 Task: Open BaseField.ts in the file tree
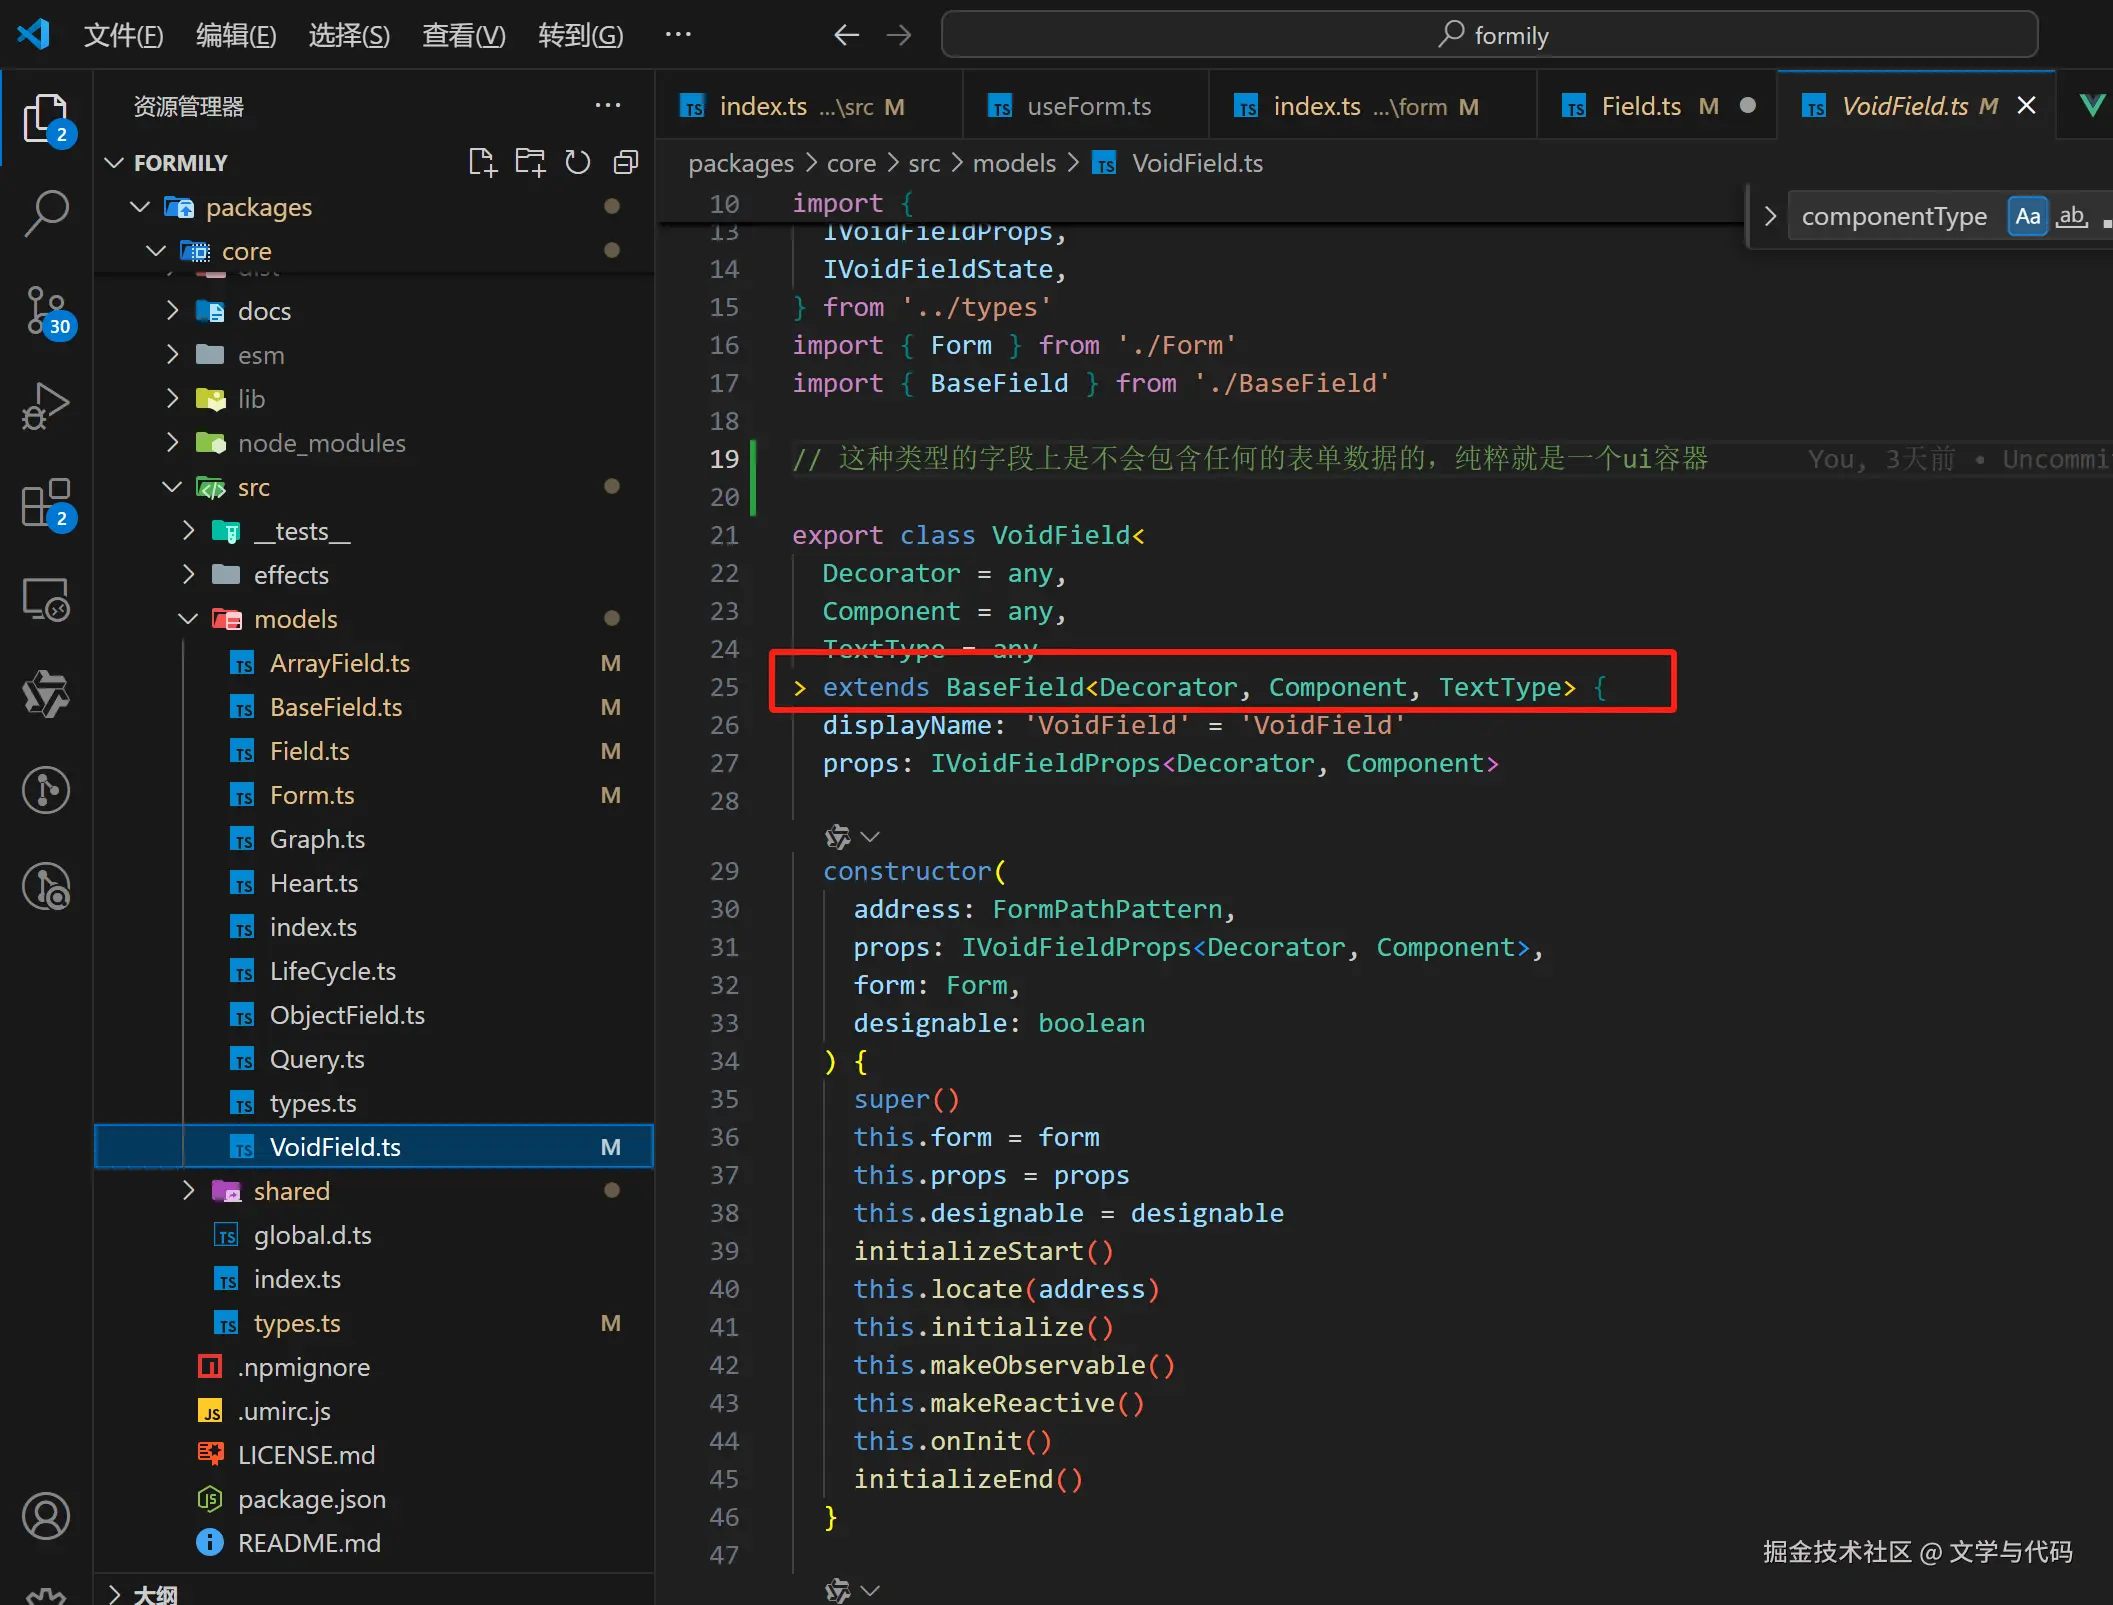[336, 707]
